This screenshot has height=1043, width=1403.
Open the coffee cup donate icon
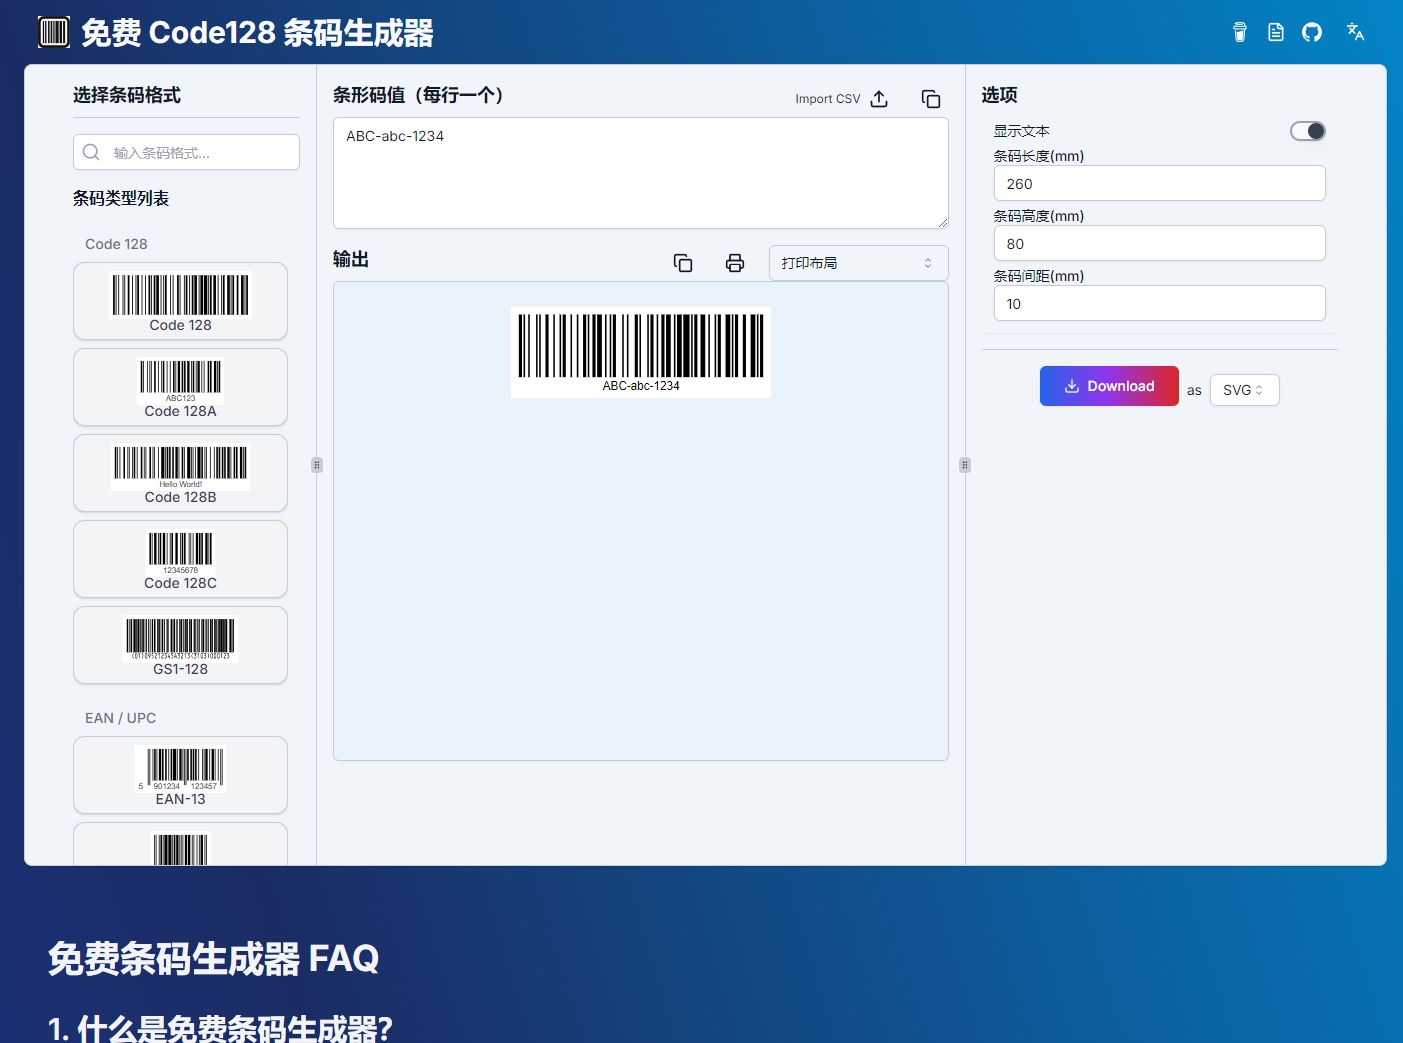pos(1240,32)
